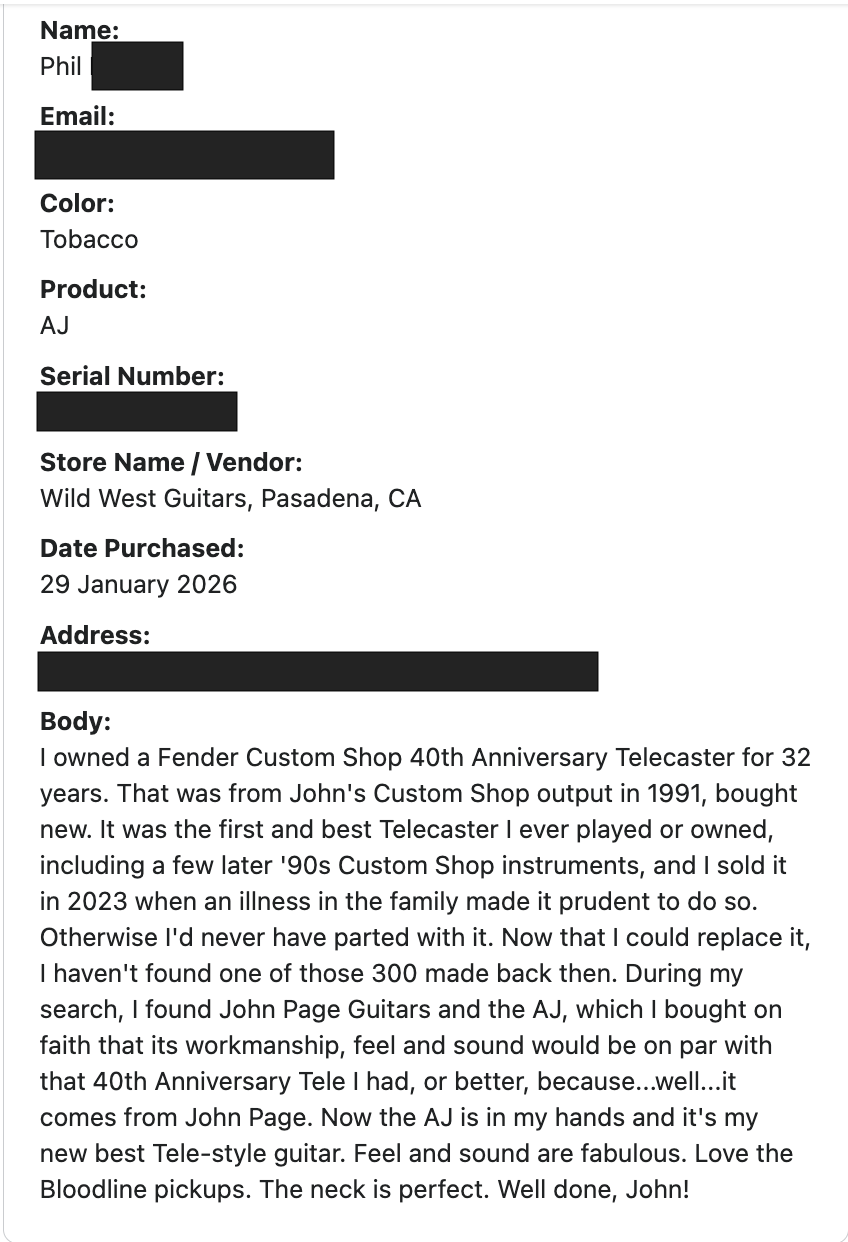Select the Tobacco color value
Viewport: 848px width, 1242px height.
pos(89,240)
